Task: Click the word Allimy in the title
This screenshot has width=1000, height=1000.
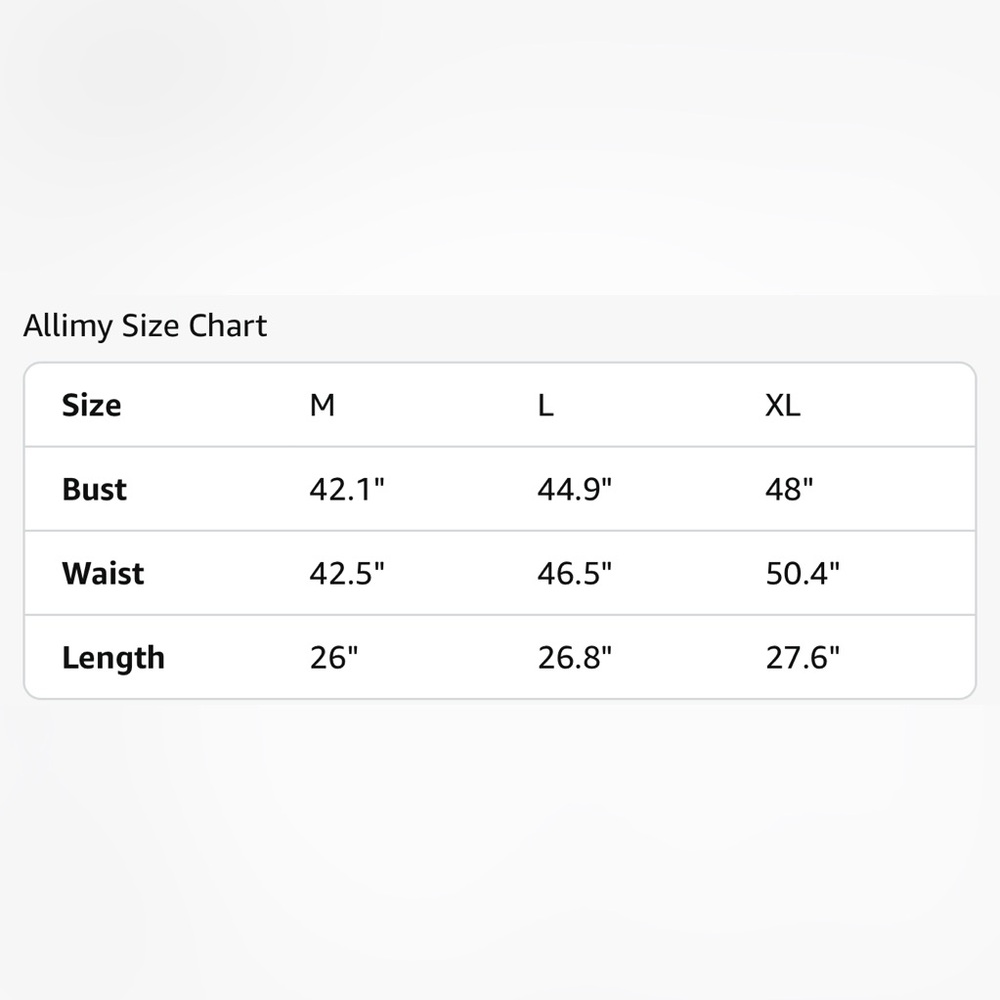Action: [68, 326]
